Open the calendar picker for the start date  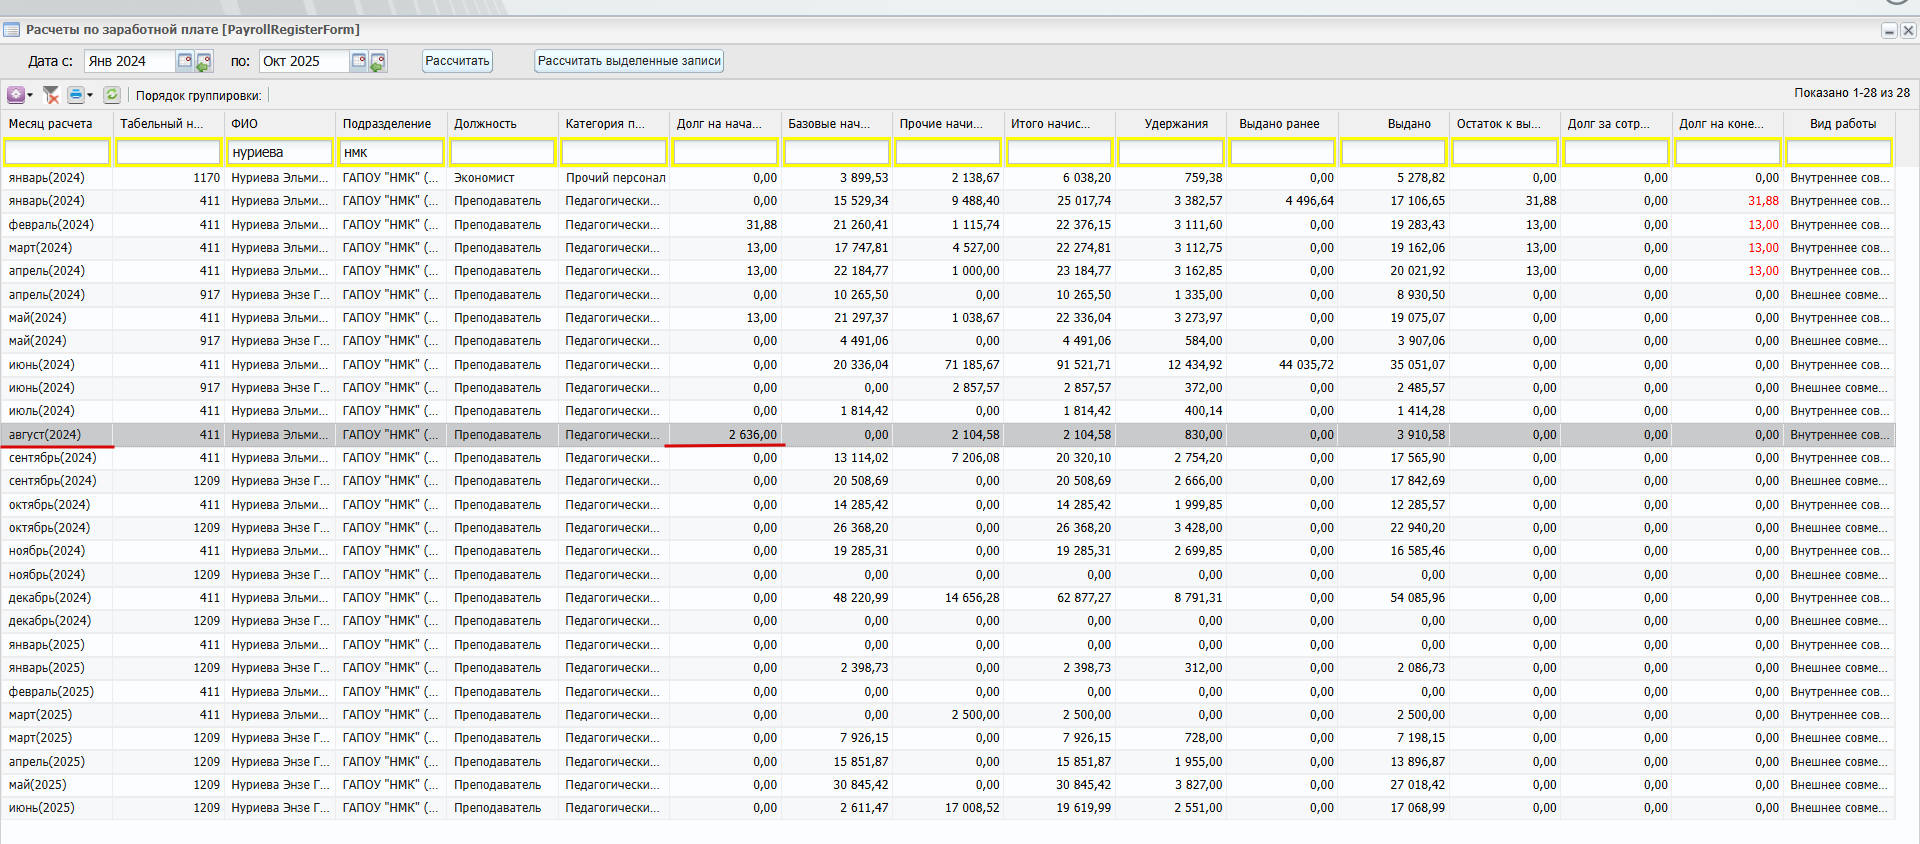(185, 61)
